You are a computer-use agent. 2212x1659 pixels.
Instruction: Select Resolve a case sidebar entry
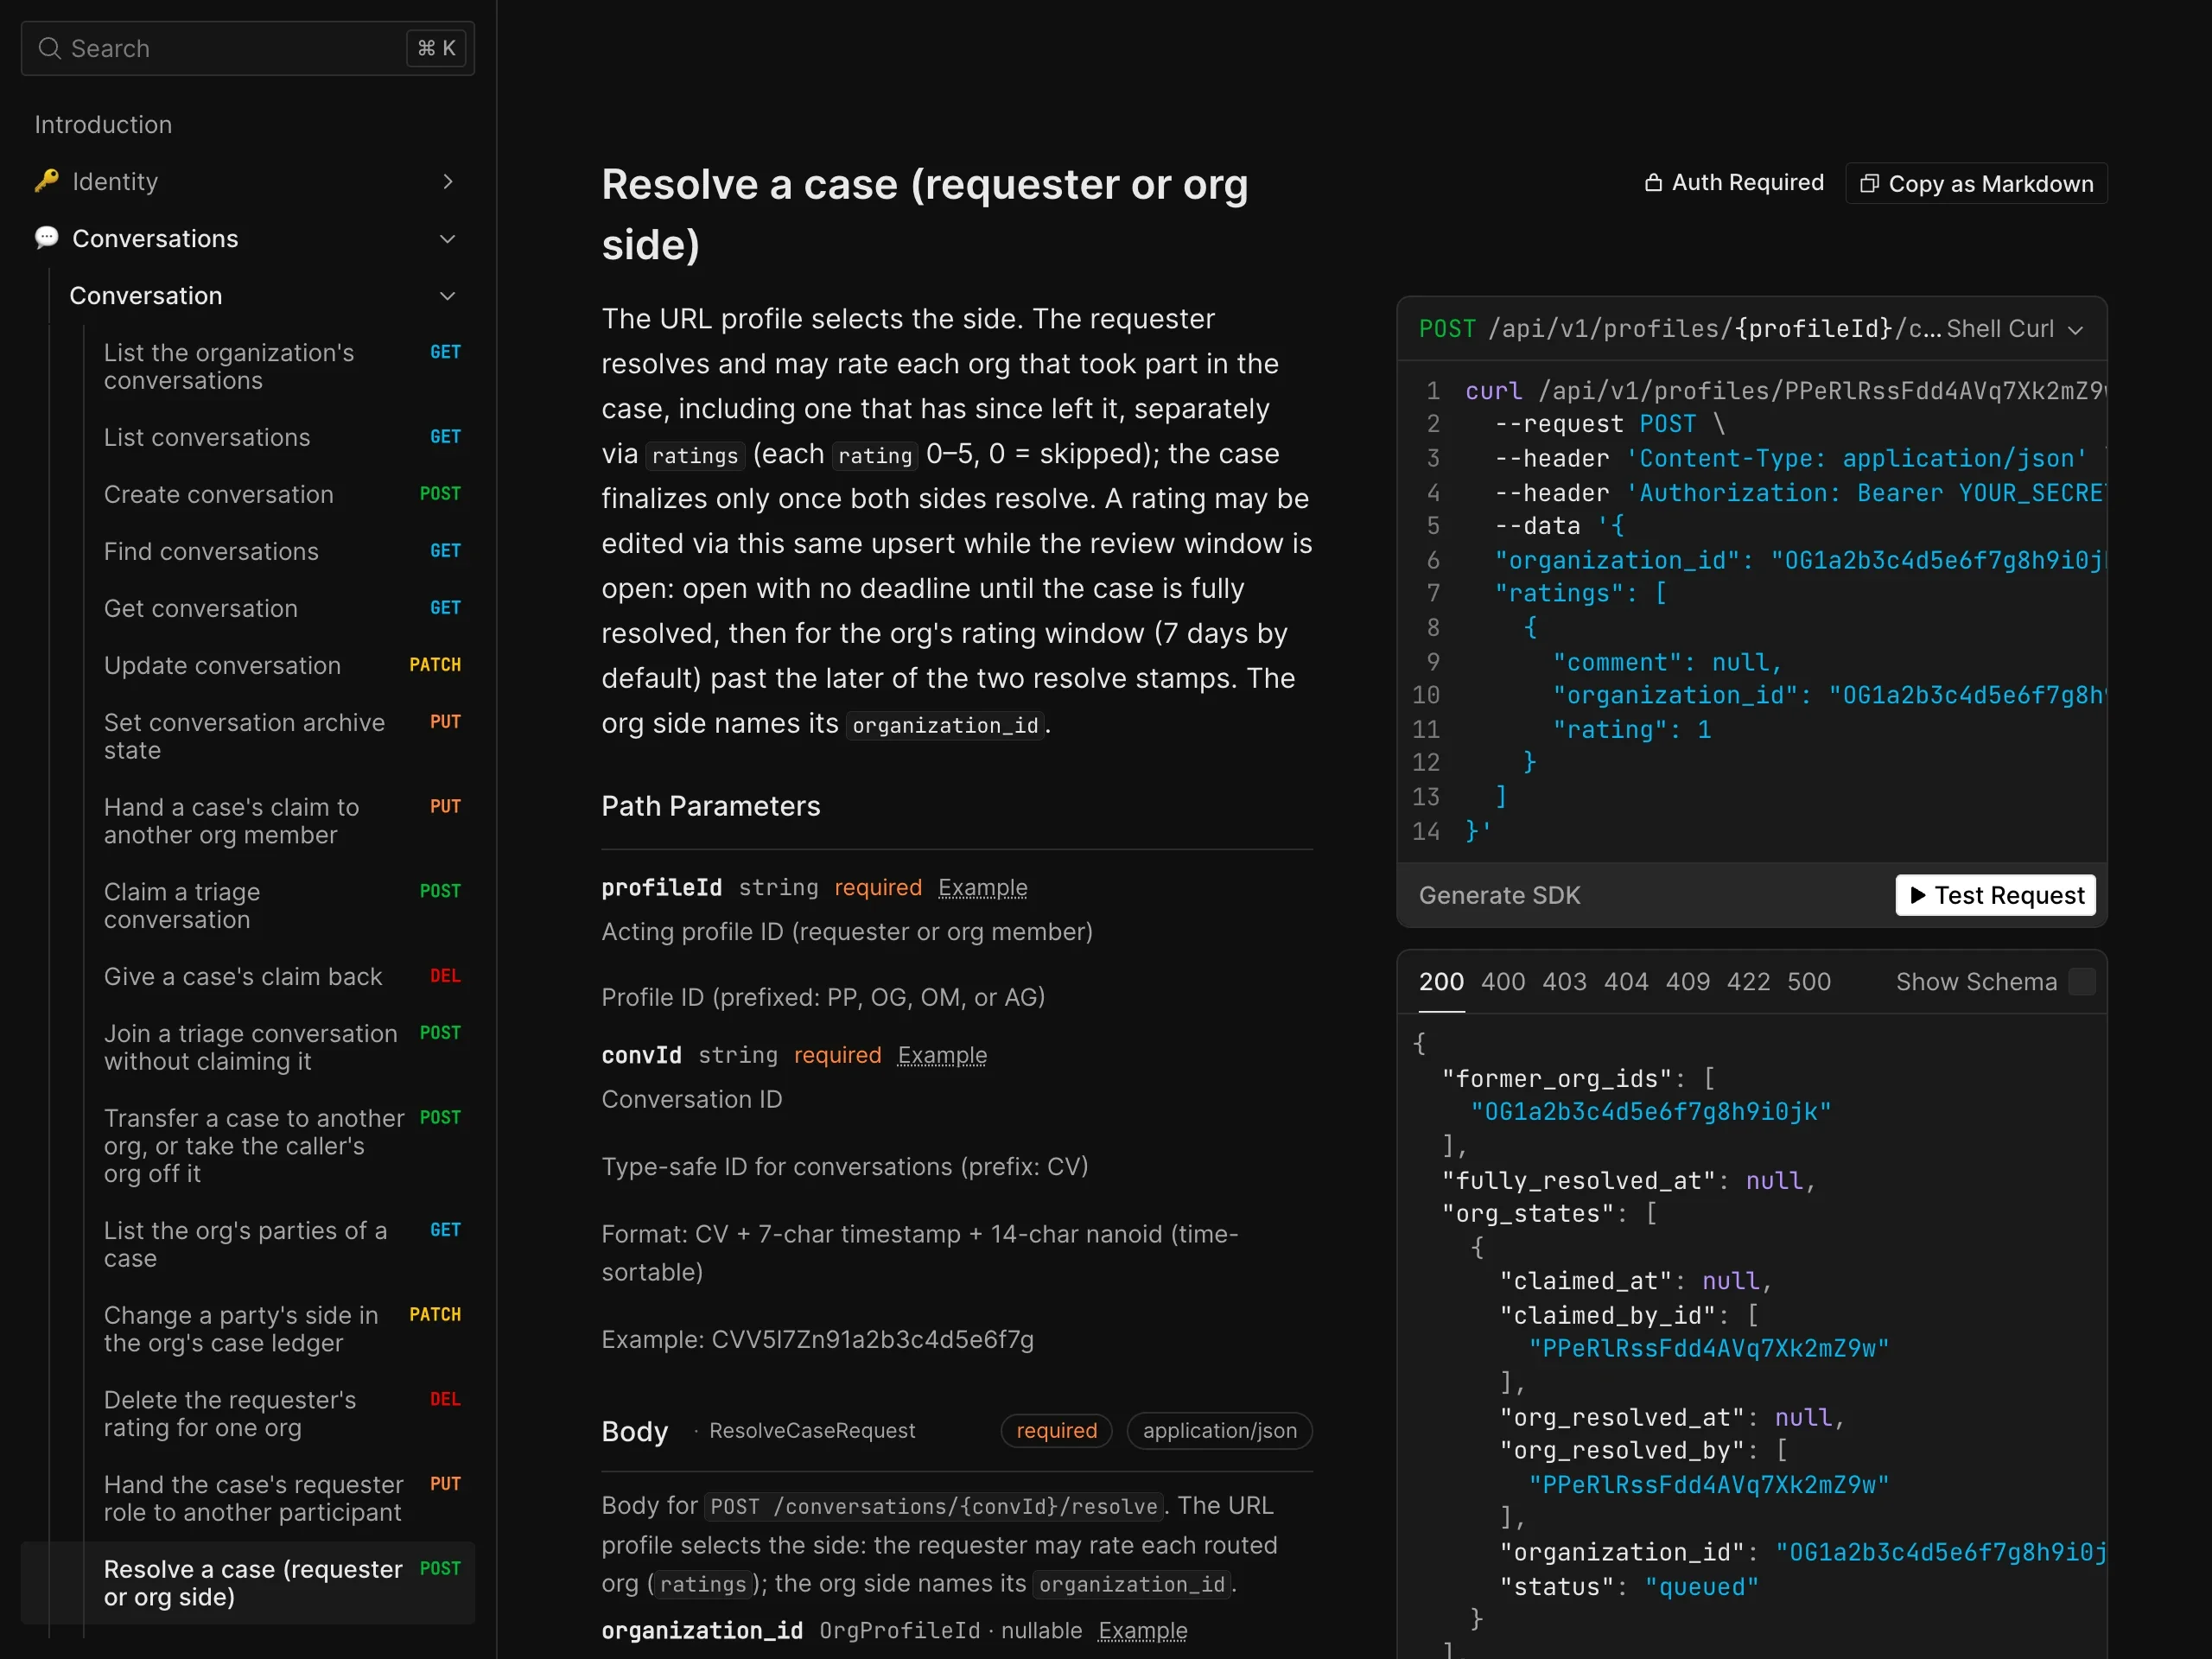[x=248, y=1583]
